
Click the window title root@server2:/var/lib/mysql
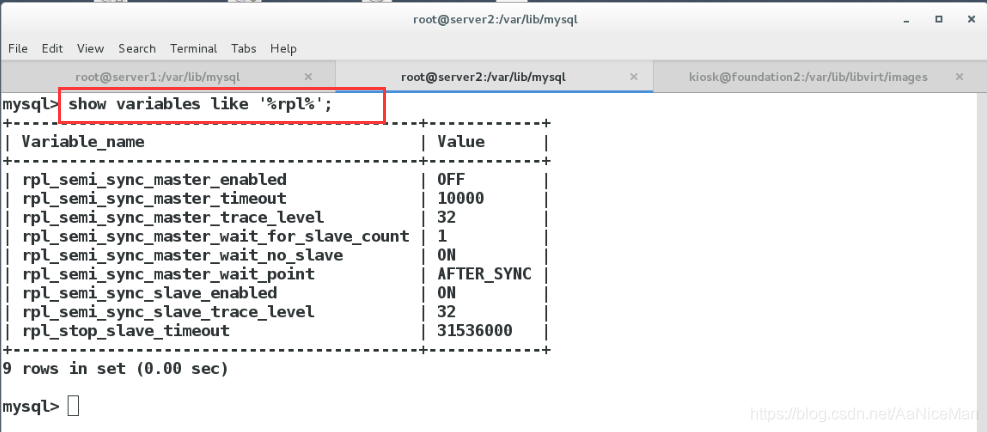pyautogui.click(x=495, y=19)
